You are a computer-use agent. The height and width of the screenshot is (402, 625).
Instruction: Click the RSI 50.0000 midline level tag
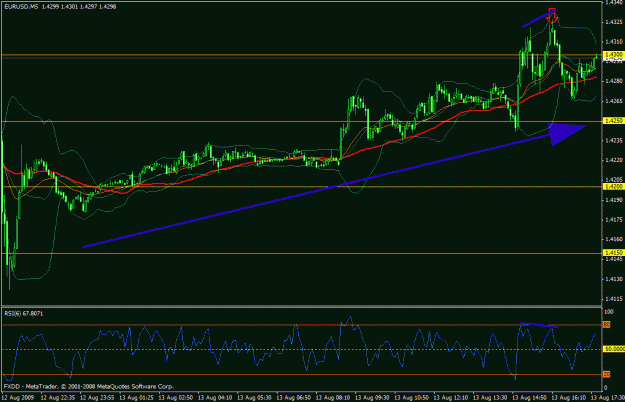[613, 349]
